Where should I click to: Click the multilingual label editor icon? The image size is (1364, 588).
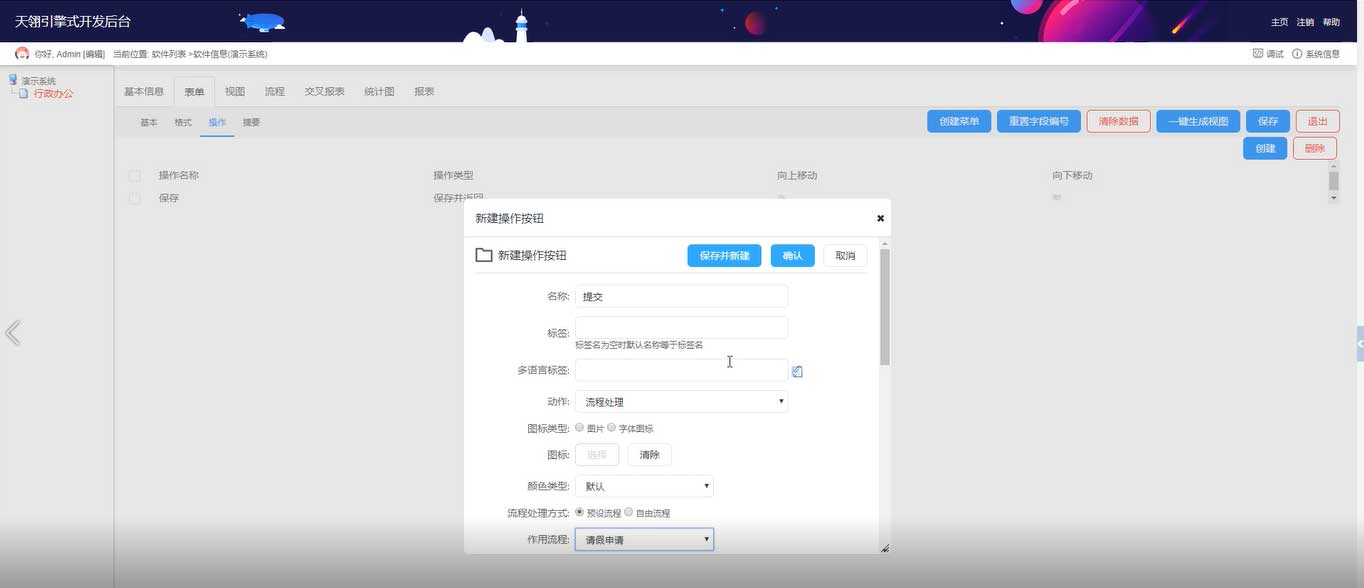tap(797, 371)
